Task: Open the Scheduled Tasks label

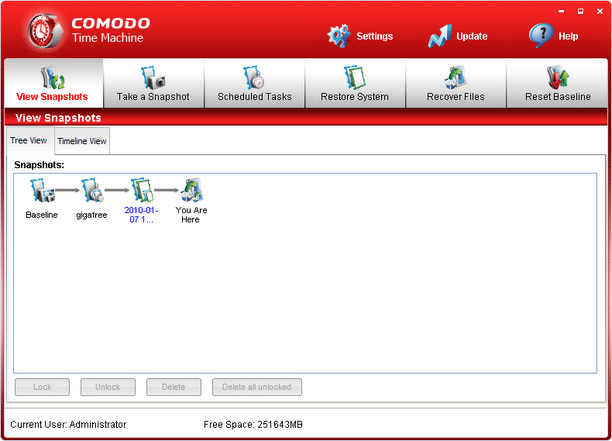Action: 254,96
